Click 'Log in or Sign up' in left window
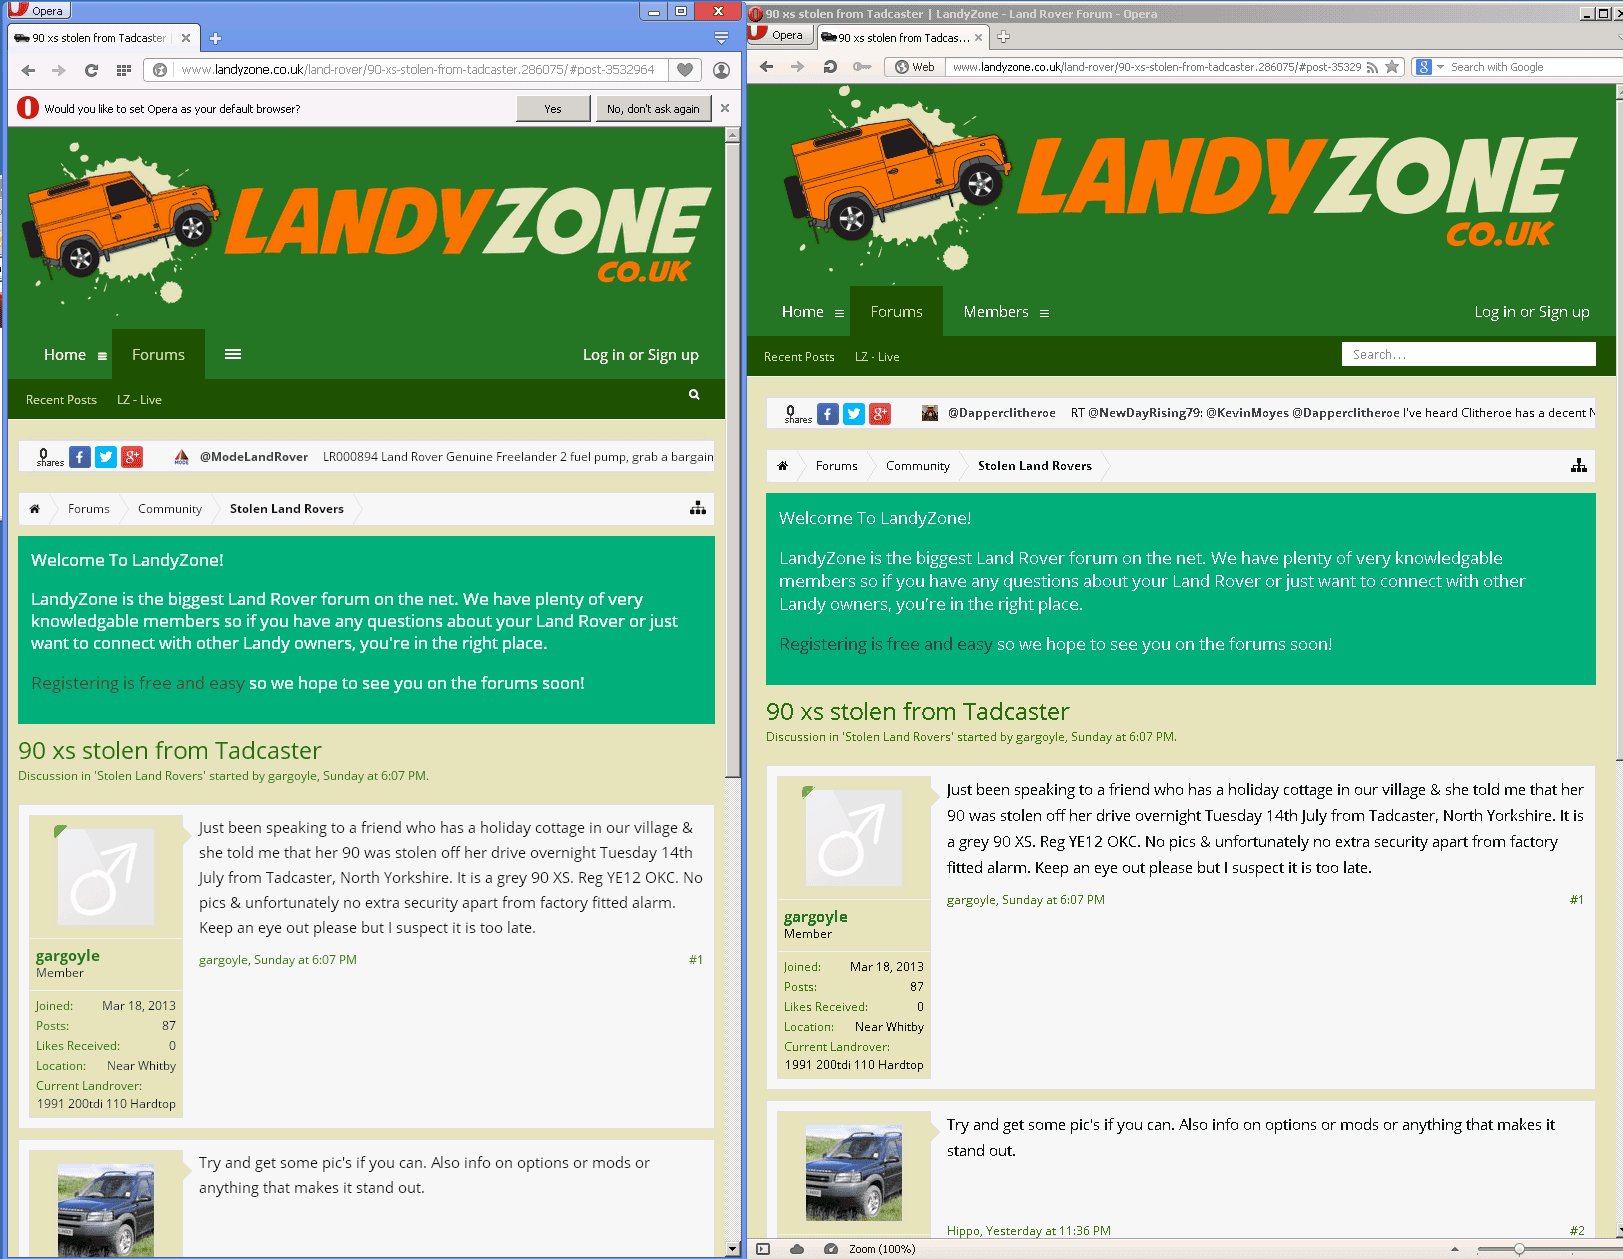 click(x=640, y=354)
